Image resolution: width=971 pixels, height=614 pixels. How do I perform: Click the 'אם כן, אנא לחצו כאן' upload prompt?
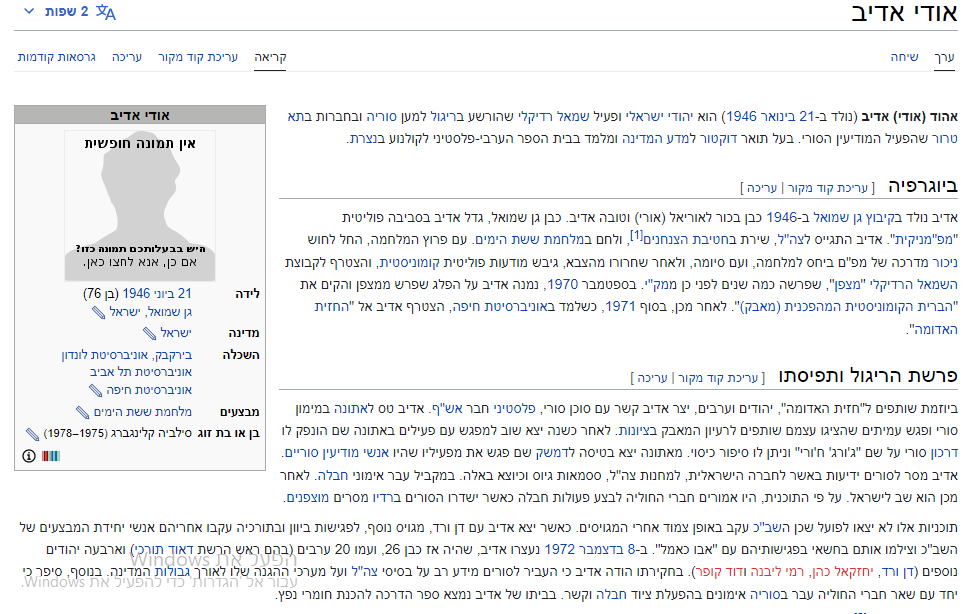[140, 262]
